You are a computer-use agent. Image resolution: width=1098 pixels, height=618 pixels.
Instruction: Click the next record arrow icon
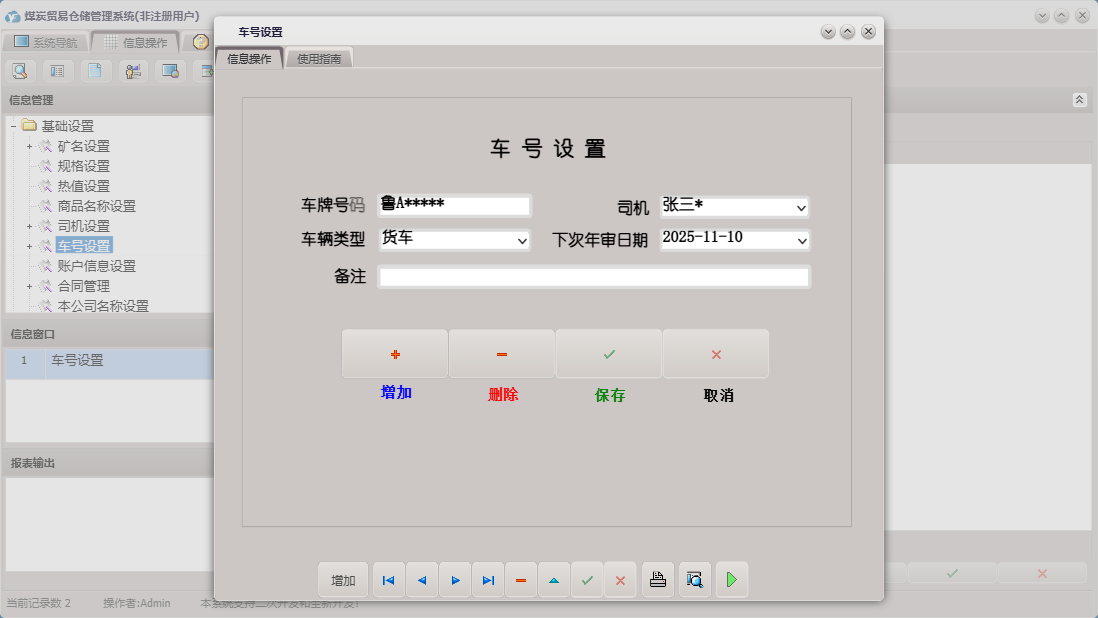(455, 580)
